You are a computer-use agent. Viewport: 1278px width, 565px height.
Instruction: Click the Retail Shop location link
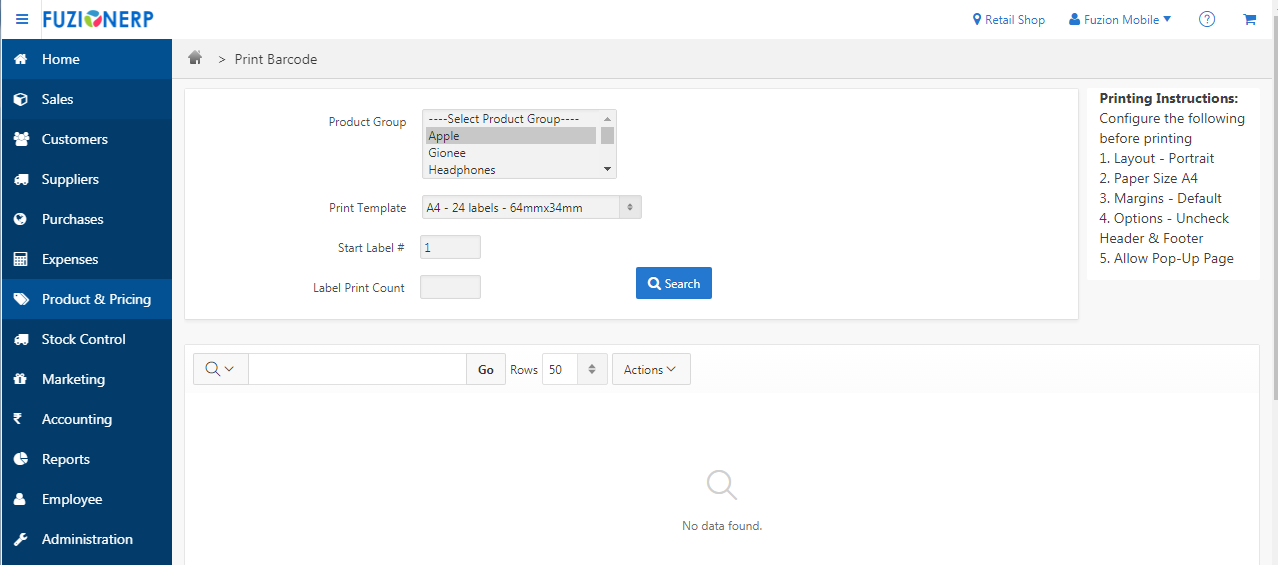pos(1008,20)
